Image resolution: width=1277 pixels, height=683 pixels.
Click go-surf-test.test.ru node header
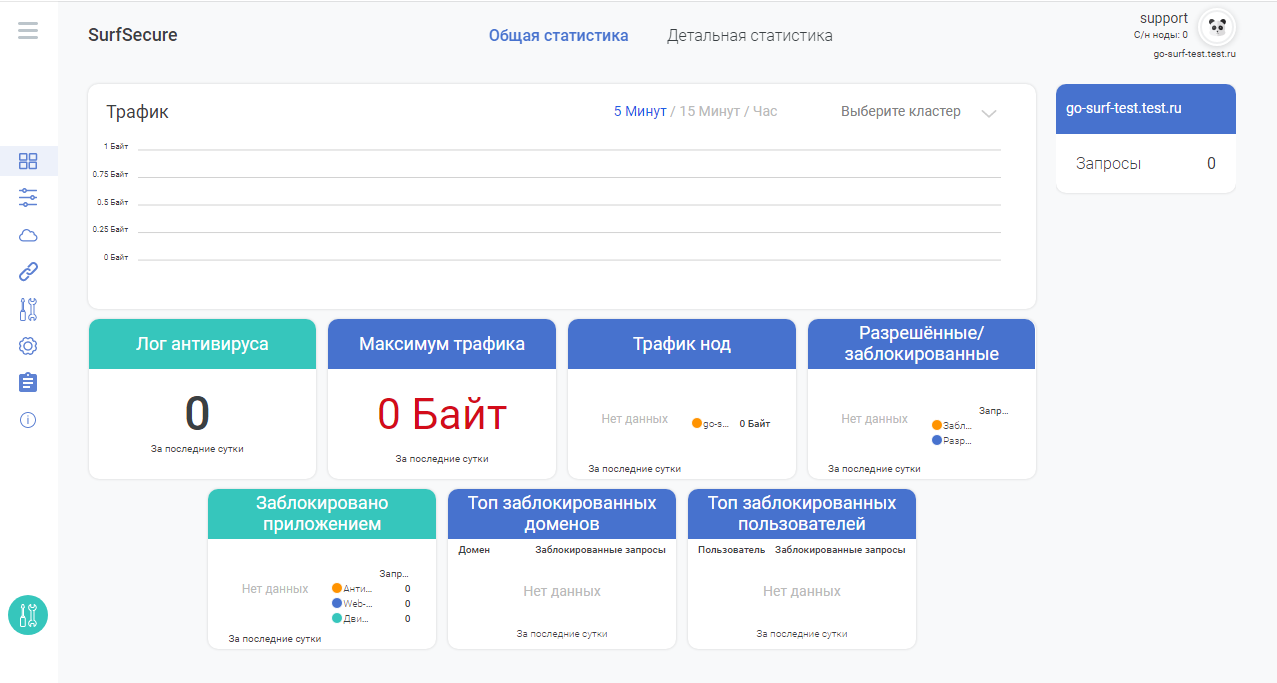[x=1146, y=108]
